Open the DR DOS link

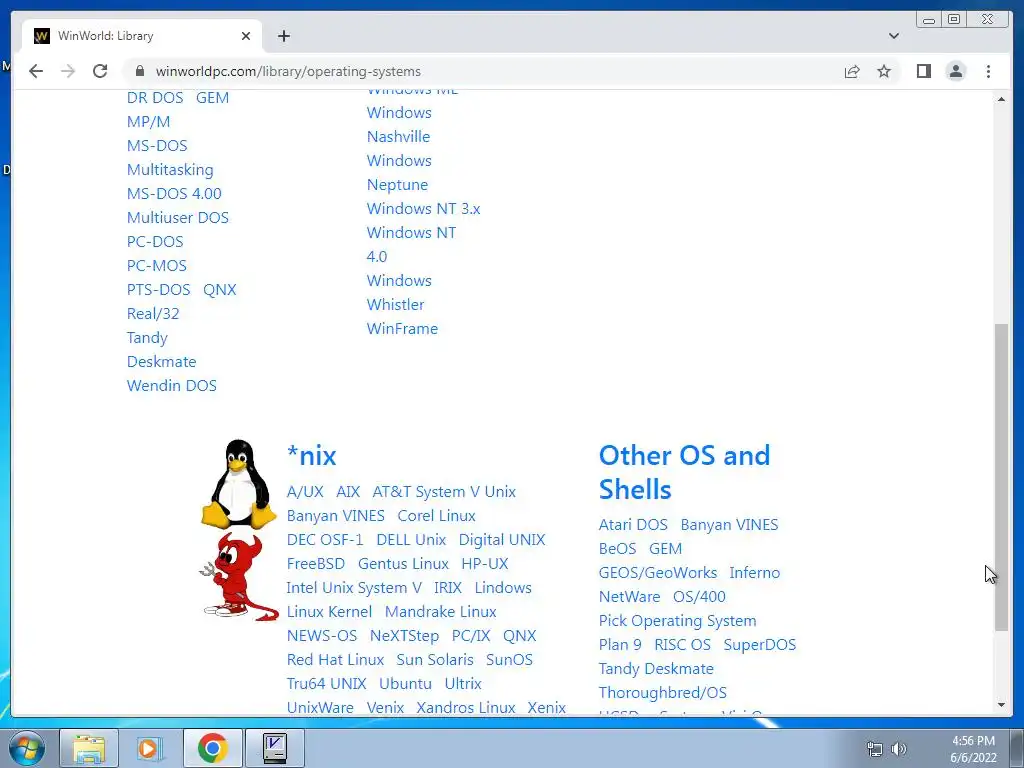click(x=155, y=97)
